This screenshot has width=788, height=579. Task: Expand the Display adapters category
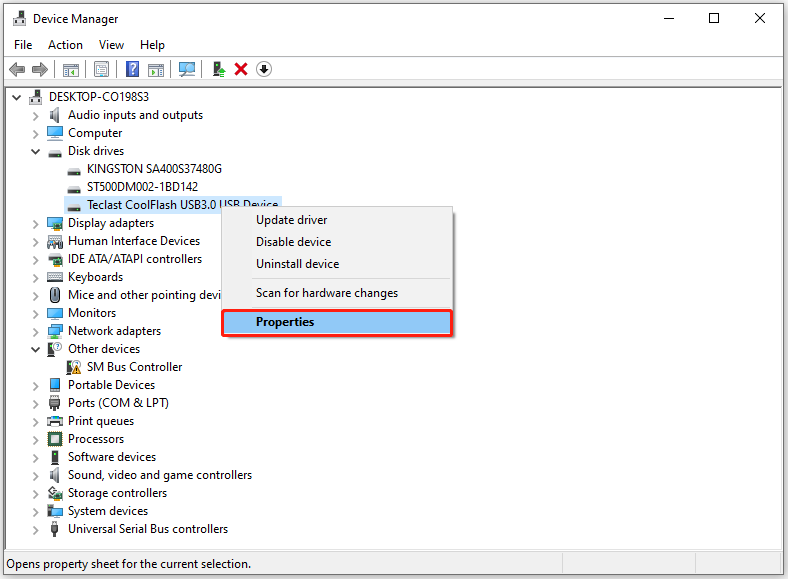pos(35,224)
